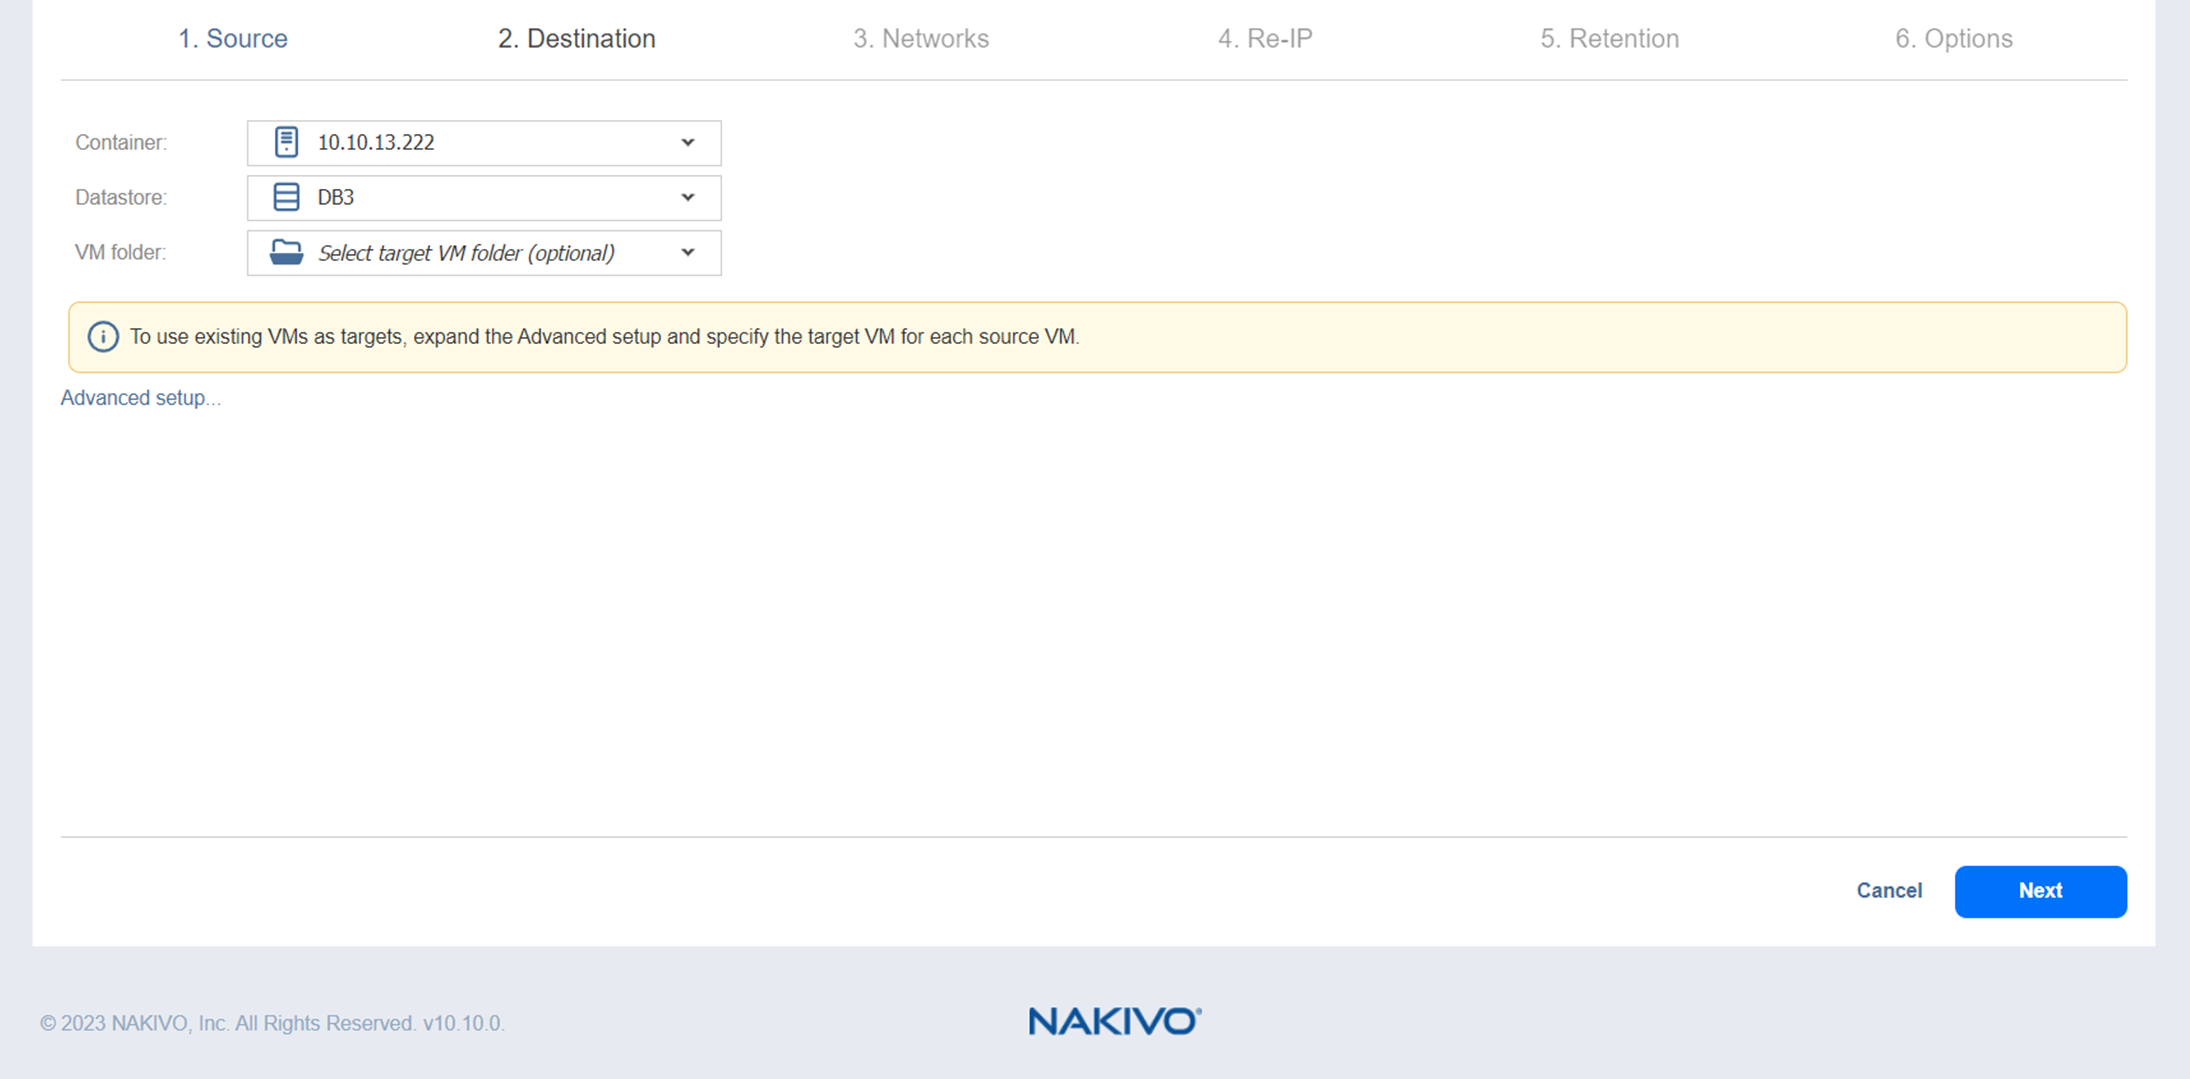Image resolution: width=2190 pixels, height=1079 pixels.
Task: Expand the Container dropdown arrow
Action: pos(688,143)
